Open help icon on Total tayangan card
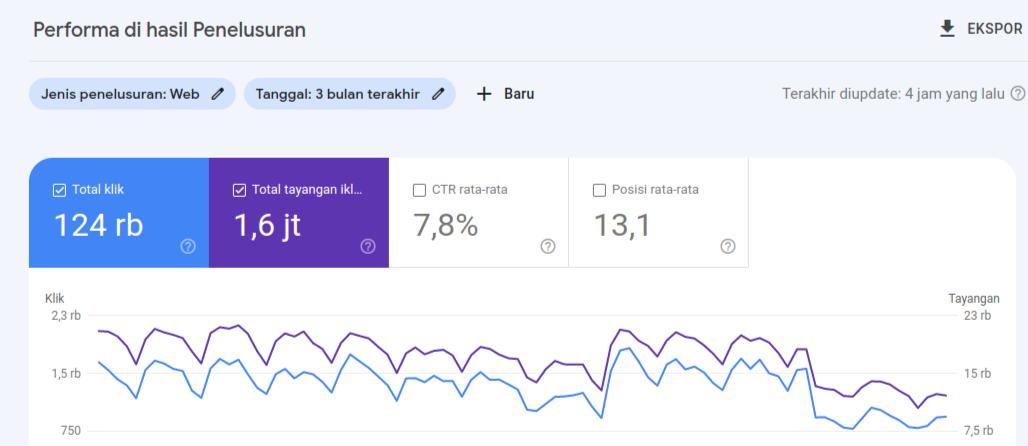Viewport: 1028px width, 446px height. point(368,247)
